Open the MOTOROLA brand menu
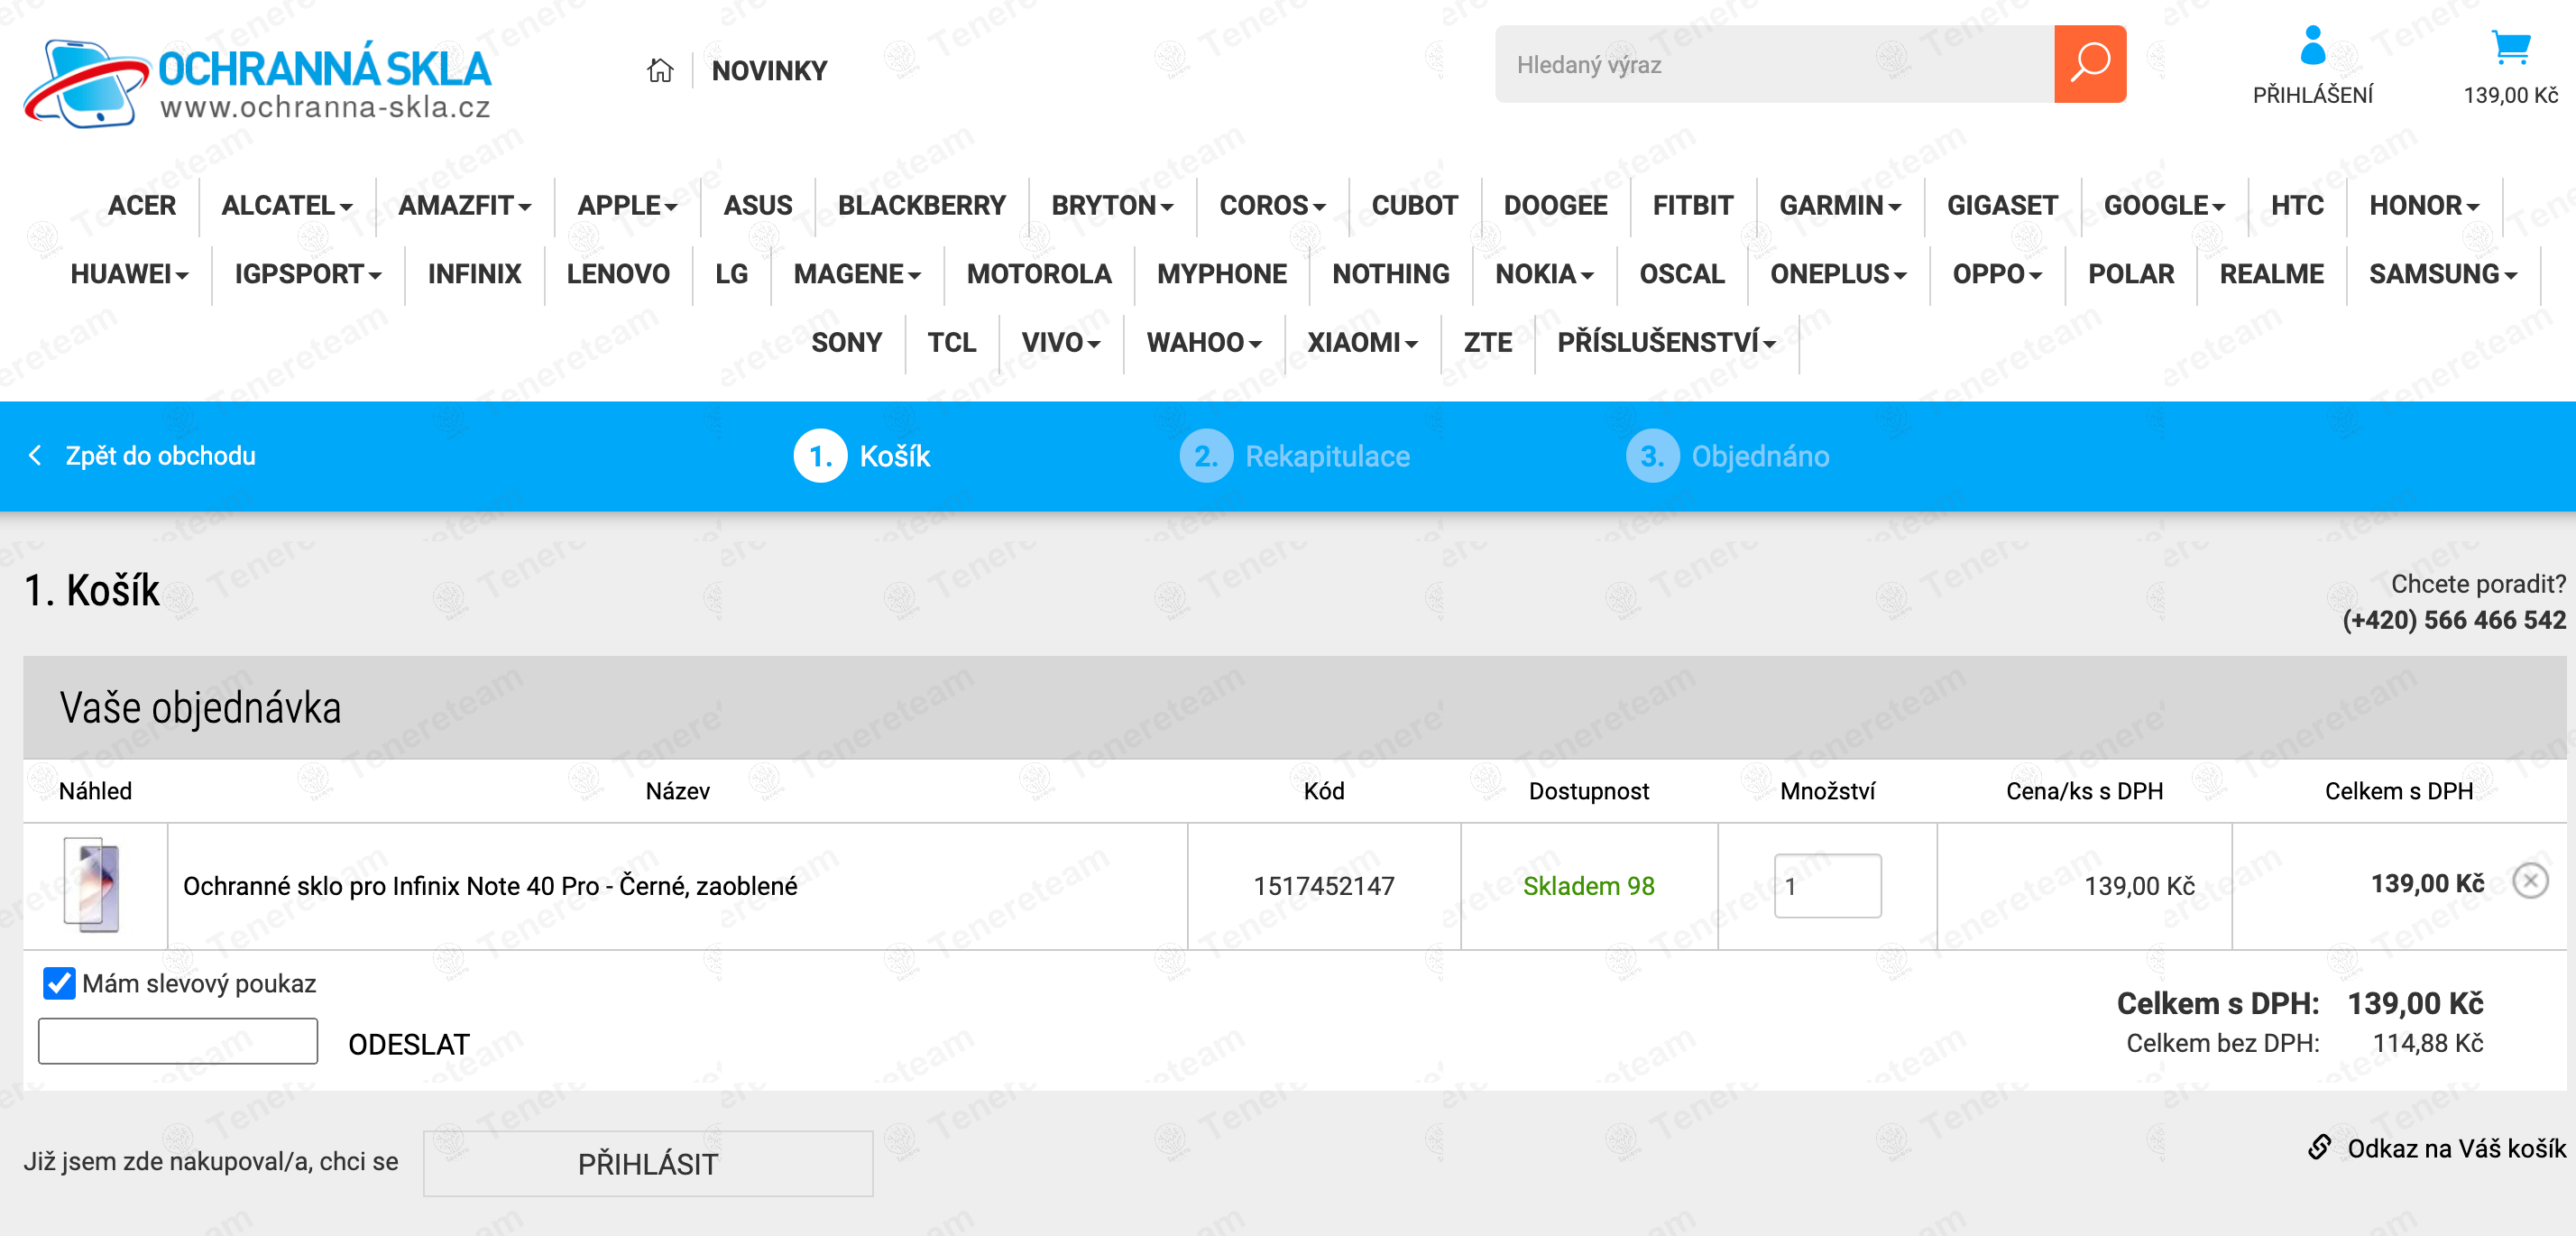This screenshot has height=1236, width=2576. pos(1039,274)
